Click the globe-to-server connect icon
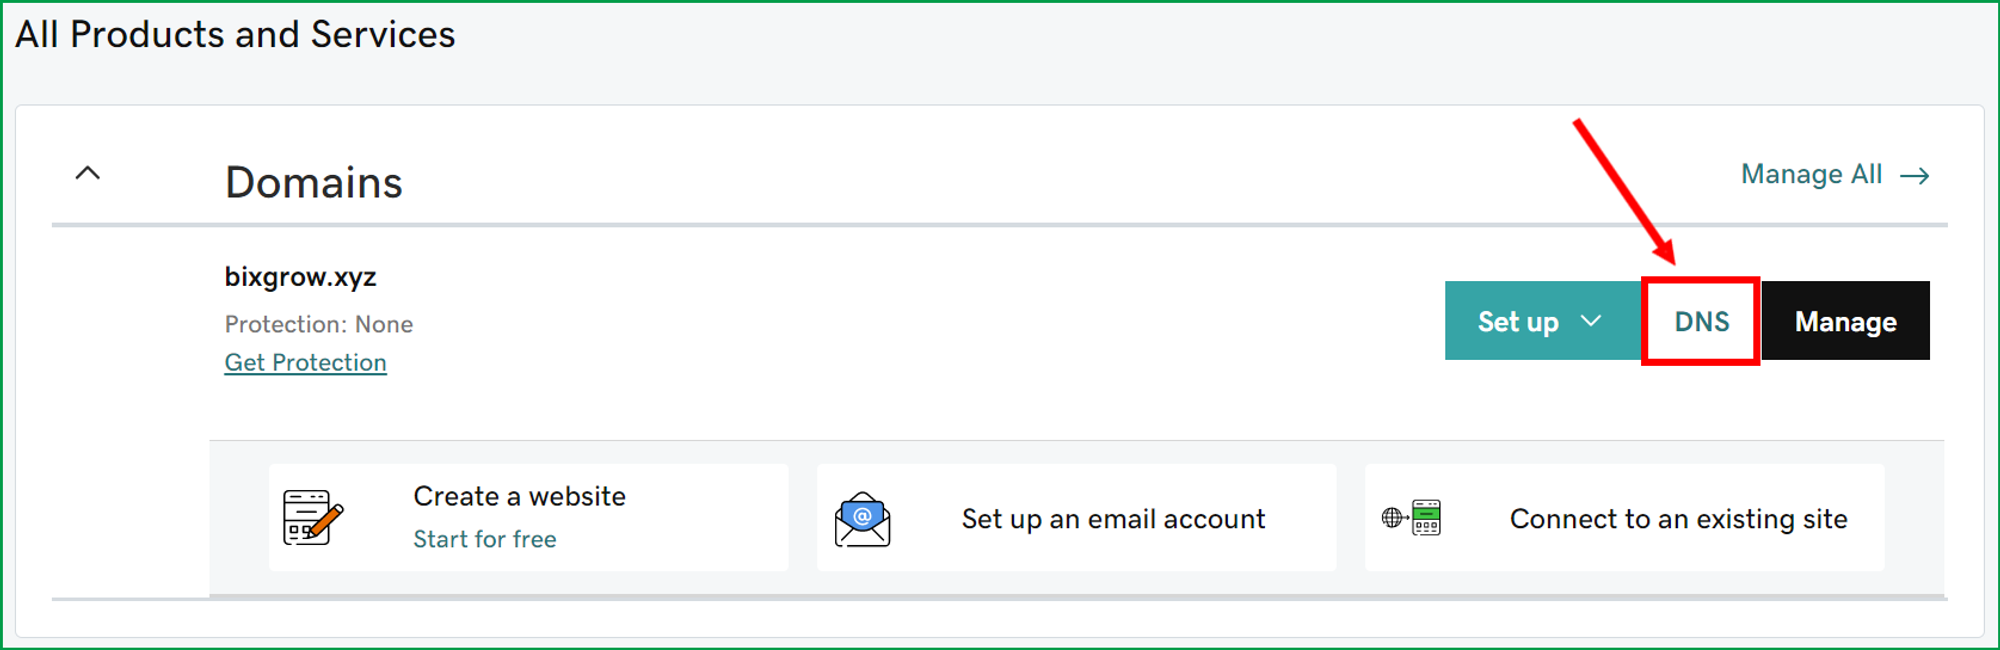 pyautogui.click(x=1411, y=518)
